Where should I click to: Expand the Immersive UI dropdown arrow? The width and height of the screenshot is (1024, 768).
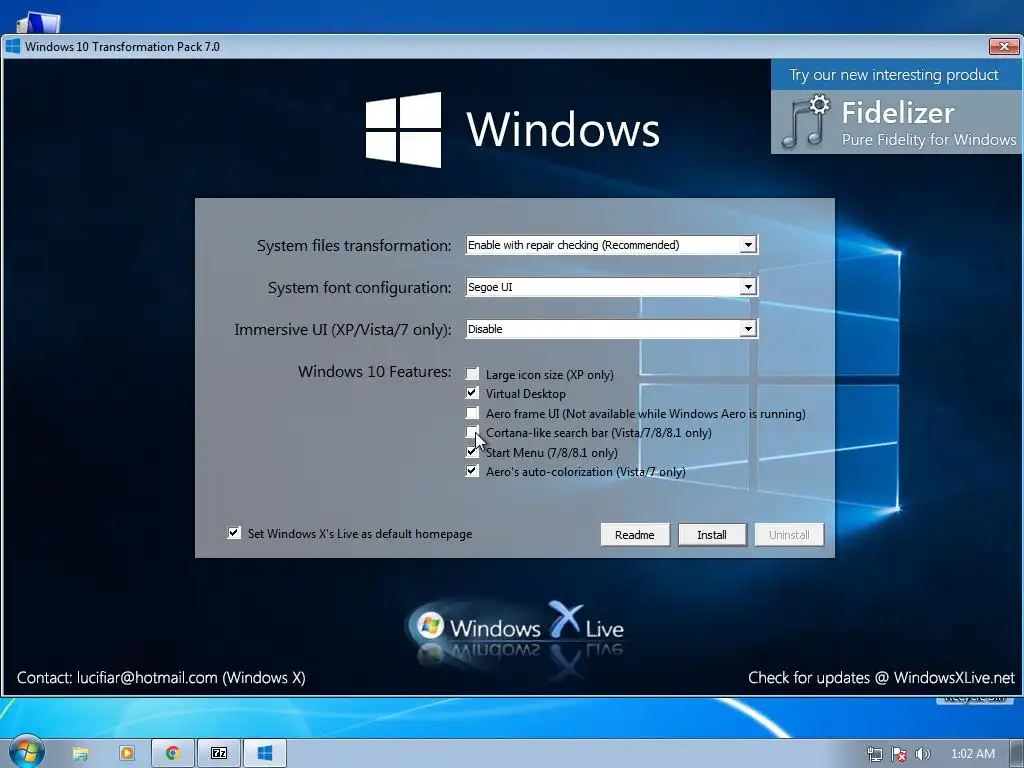(x=748, y=328)
